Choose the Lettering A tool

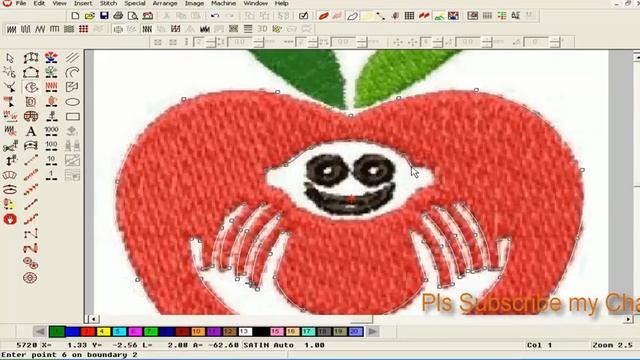(31, 131)
